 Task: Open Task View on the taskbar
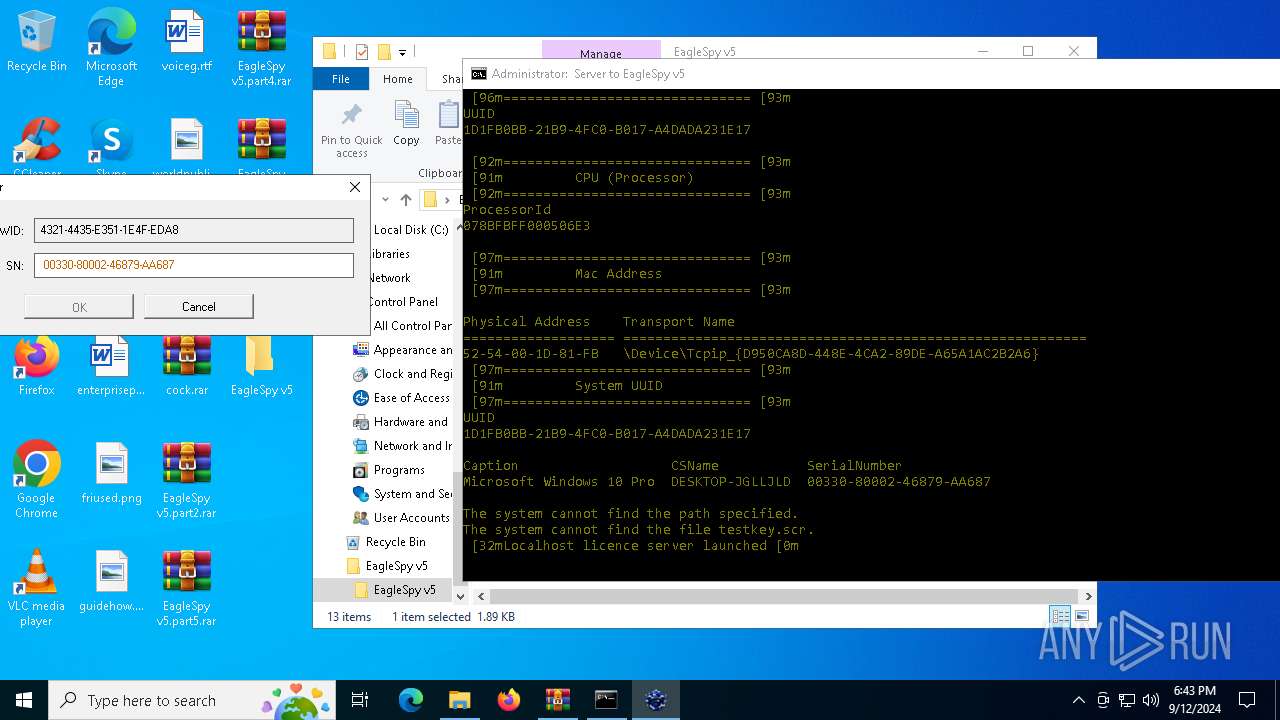(360, 700)
